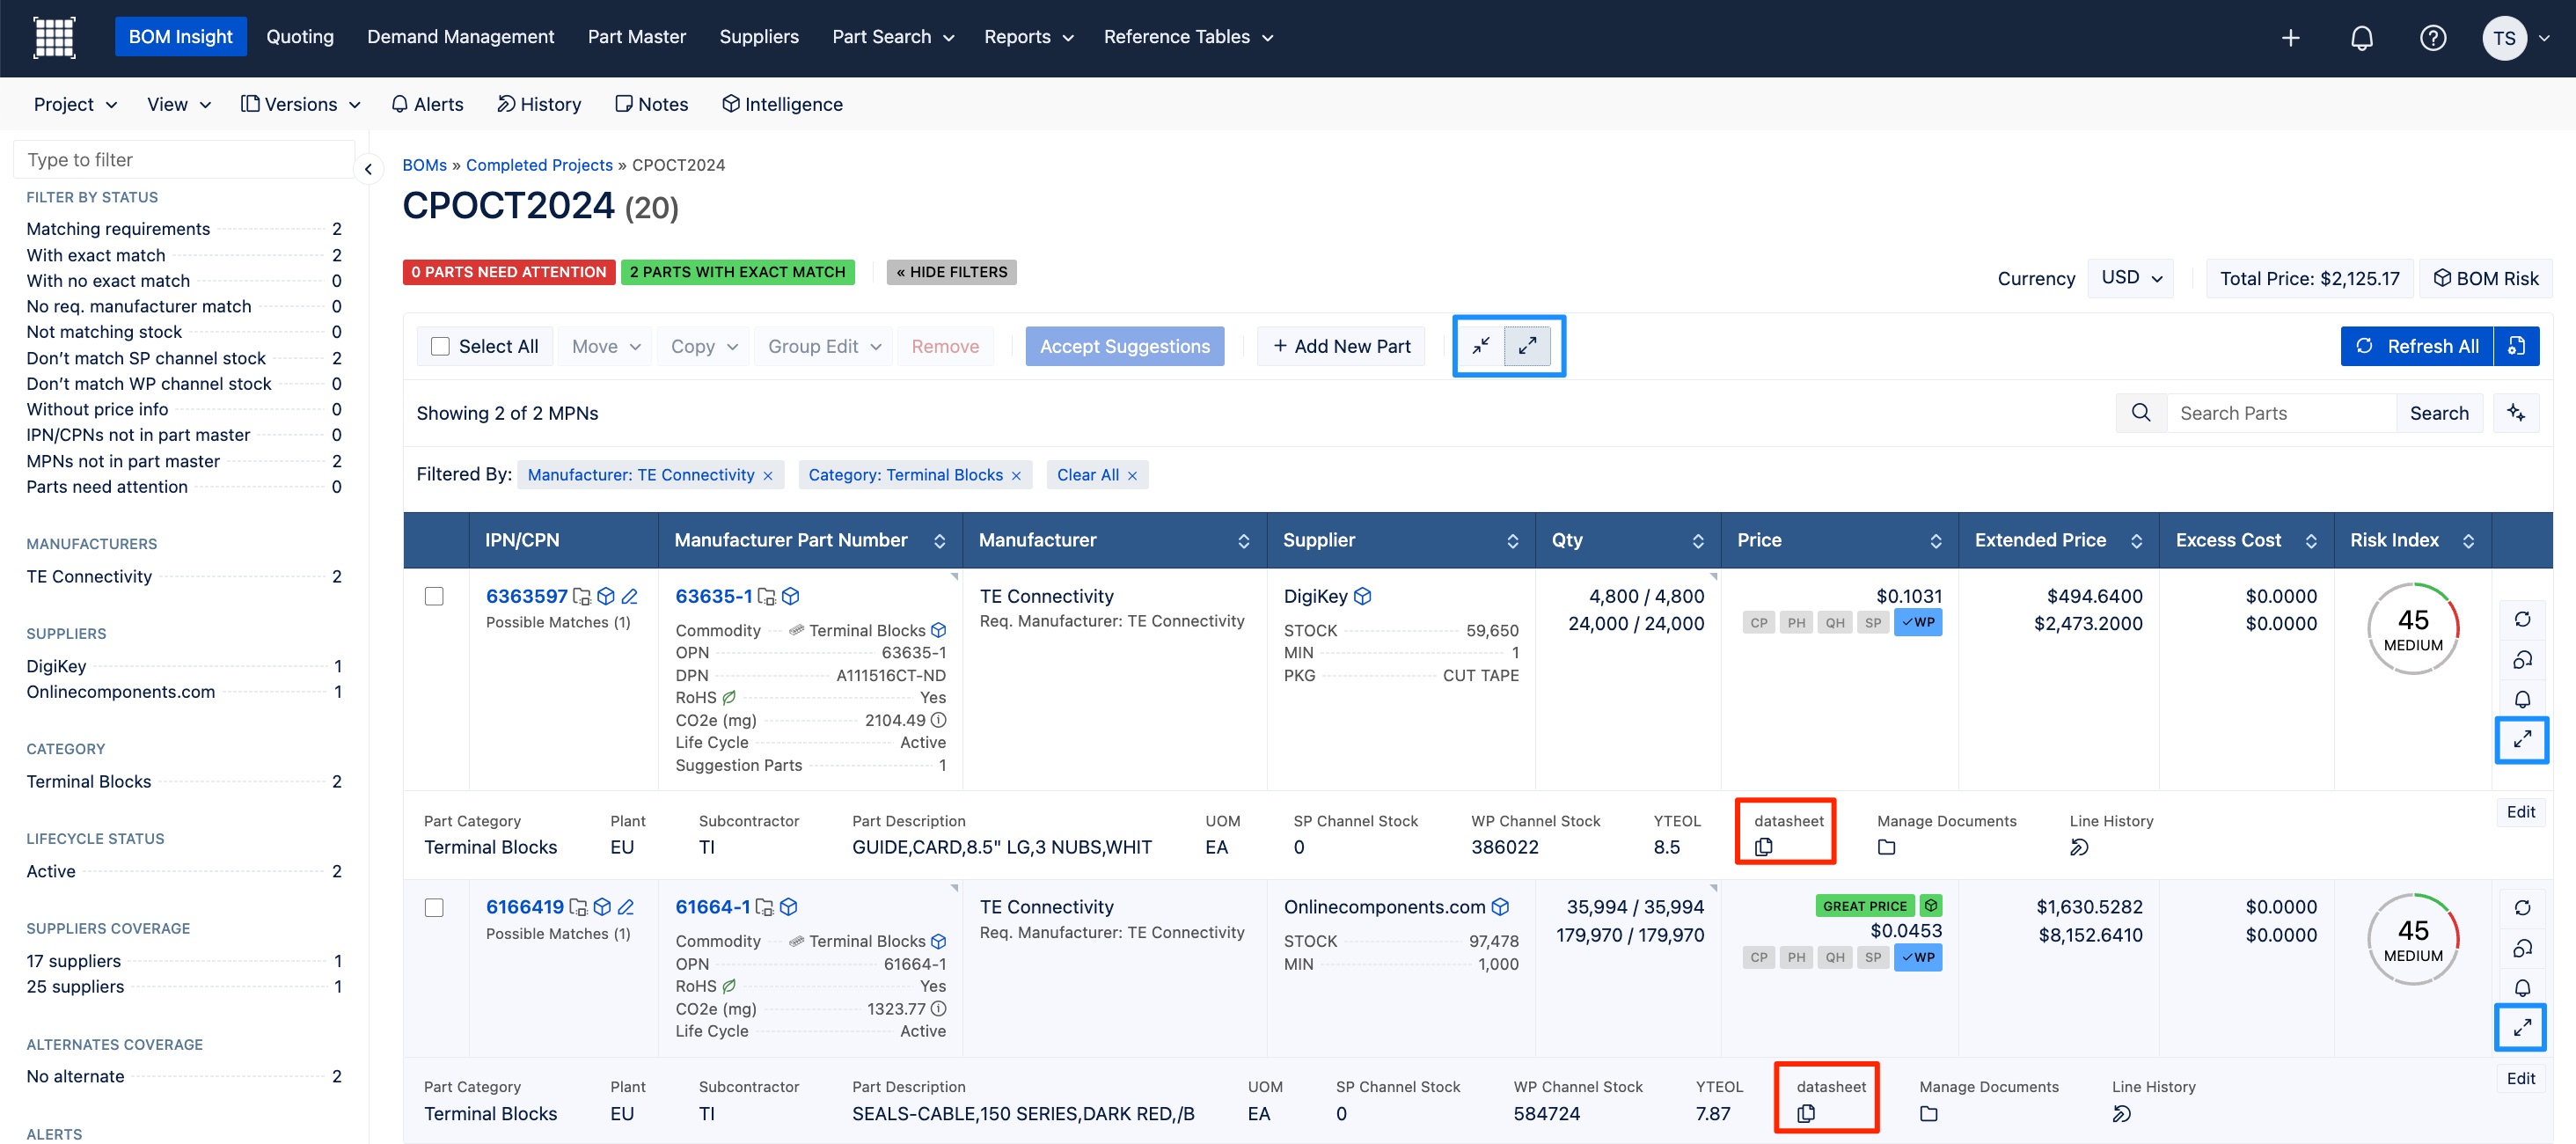Screen dimensions: 2576x1144
Task: Check the Select All checkbox
Action: pos(440,346)
